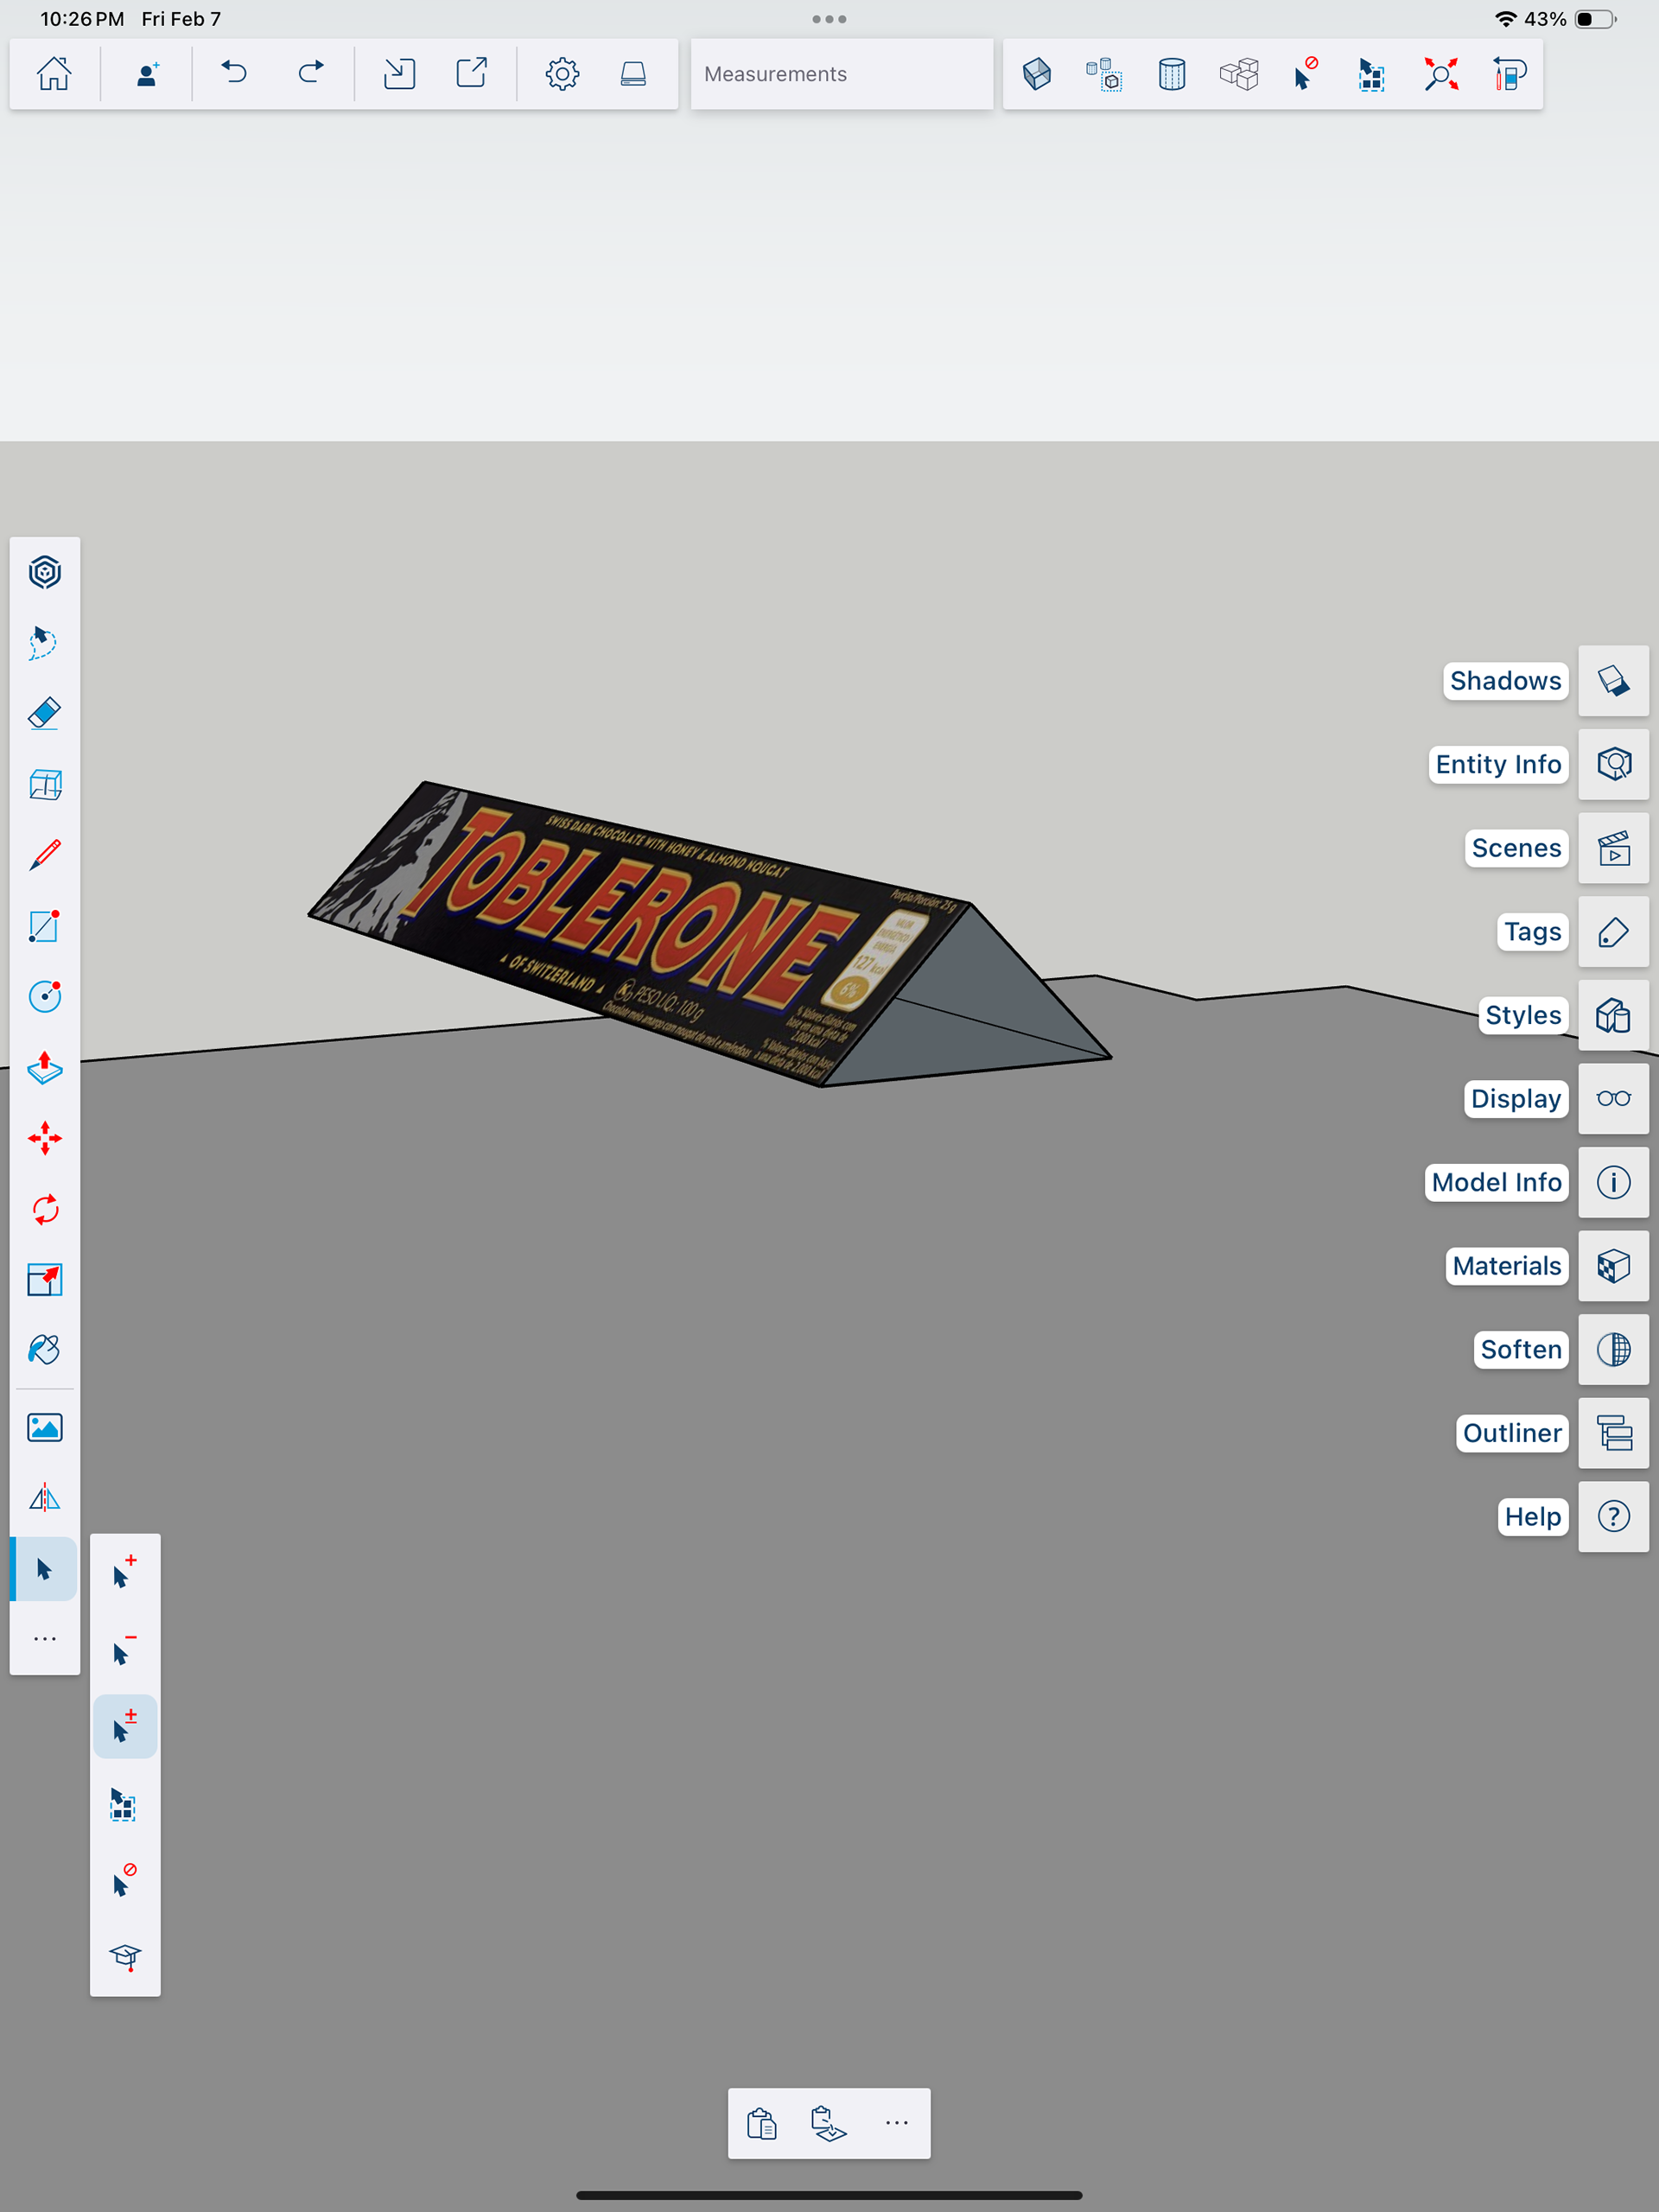Click the Zoom Extents icon
Screen dimensions: 1659x2212
[x=1441, y=74]
